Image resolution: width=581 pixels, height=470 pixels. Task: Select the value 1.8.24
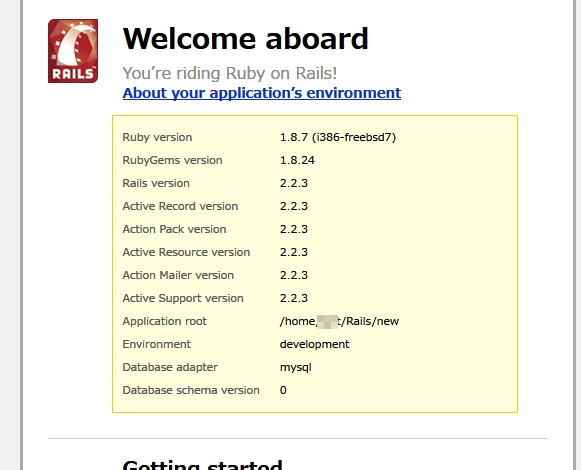point(297,160)
